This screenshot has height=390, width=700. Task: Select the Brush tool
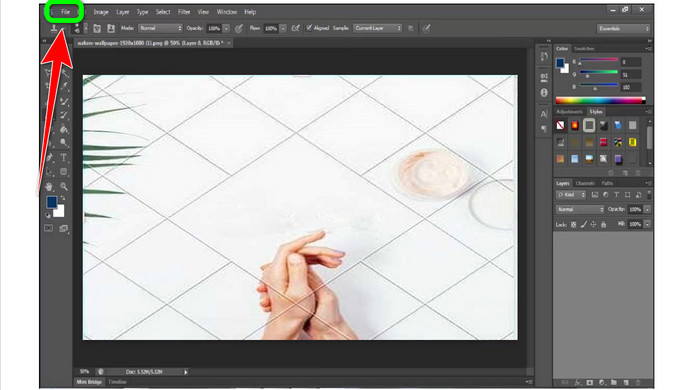[x=64, y=101]
